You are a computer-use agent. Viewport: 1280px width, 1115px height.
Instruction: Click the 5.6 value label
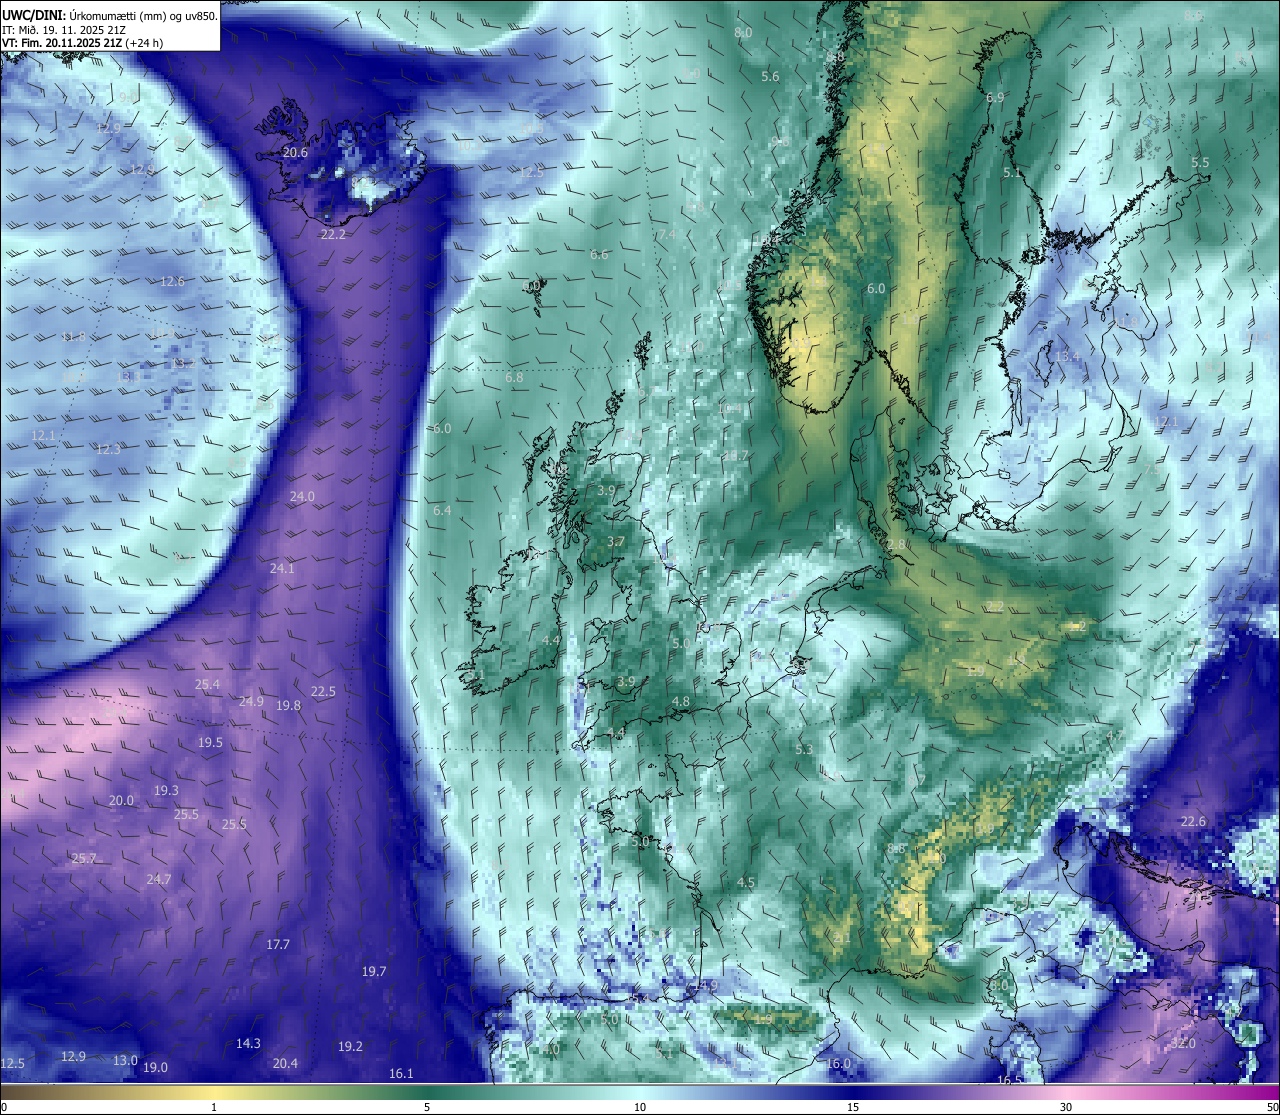coord(770,76)
